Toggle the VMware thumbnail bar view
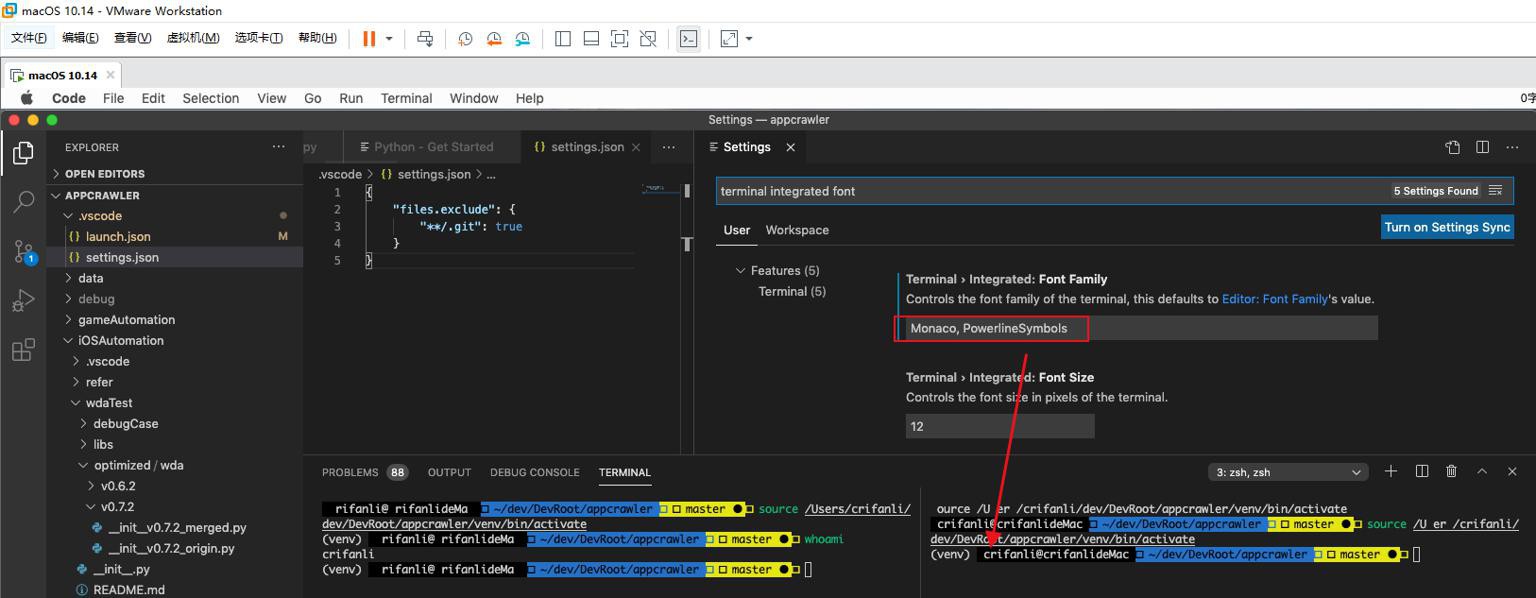Image resolution: width=1536 pixels, height=598 pixels. (591, 38)
